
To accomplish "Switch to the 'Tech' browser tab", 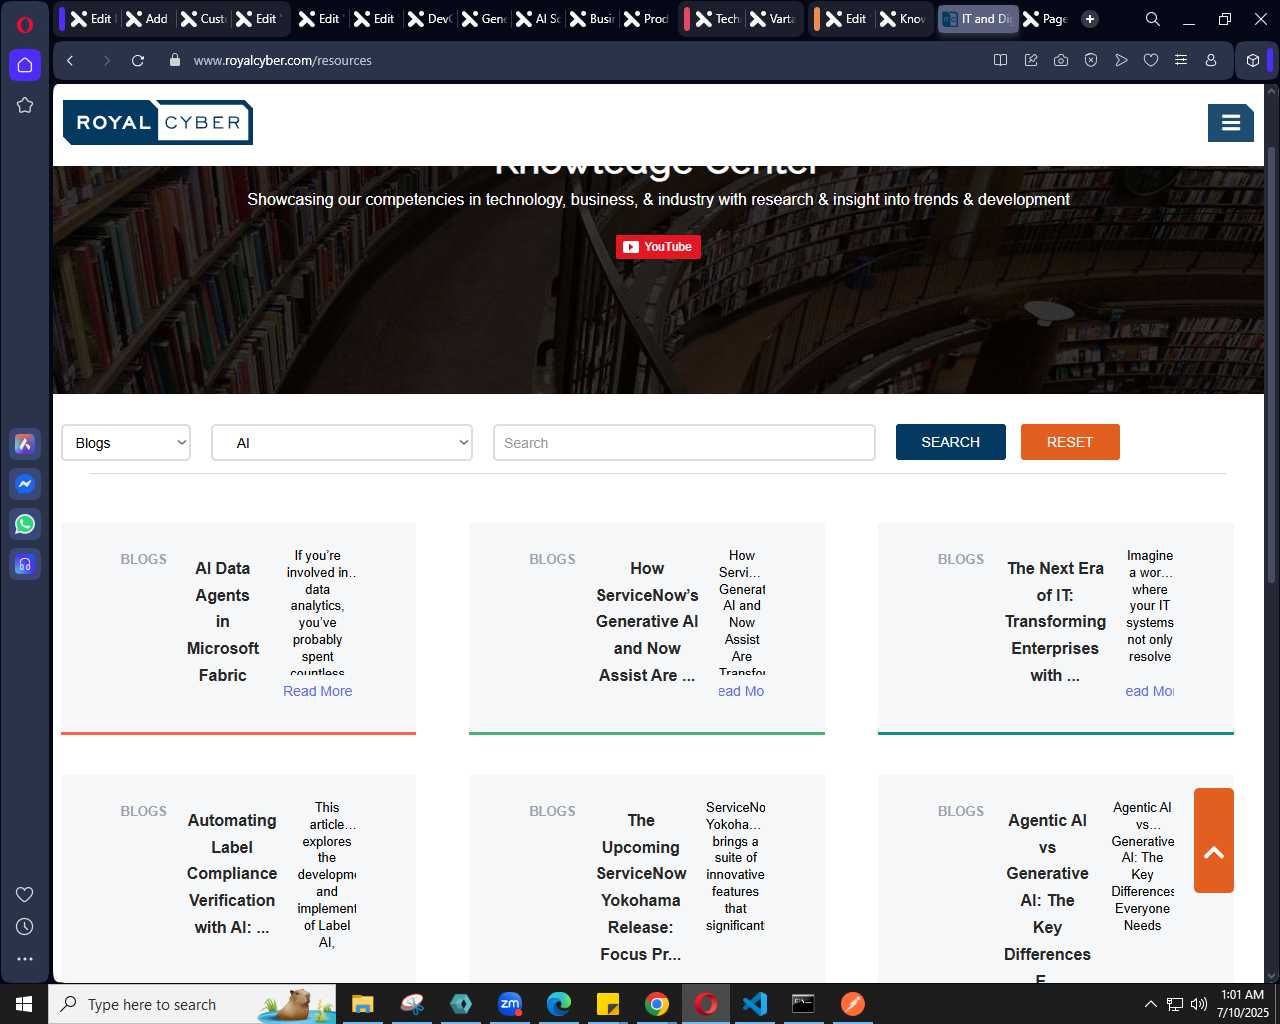I will pyautogui.click(x=718, y=19).
